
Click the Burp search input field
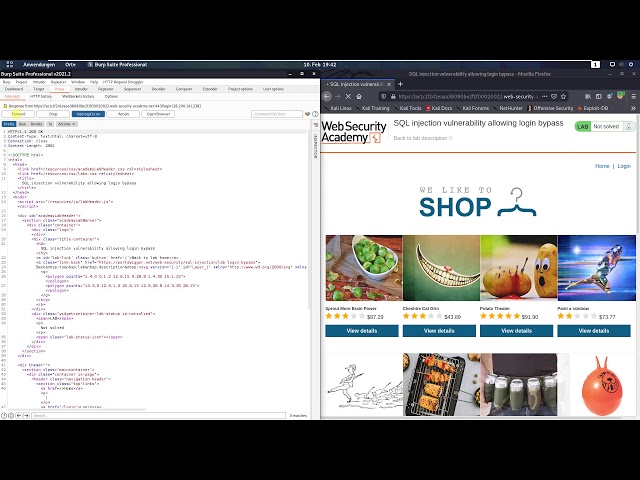(158, 416)
